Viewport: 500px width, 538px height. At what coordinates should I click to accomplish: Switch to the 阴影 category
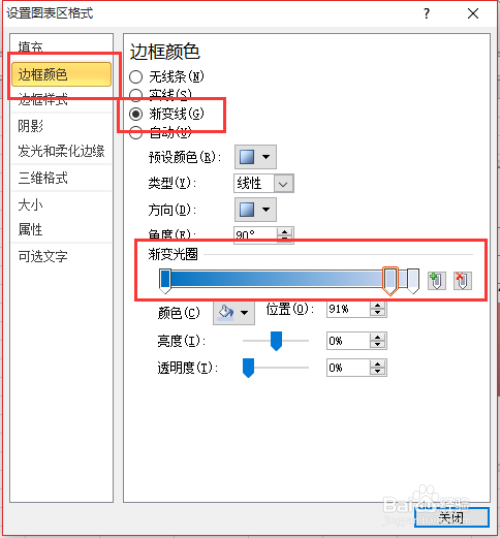(x=31, y=126)
